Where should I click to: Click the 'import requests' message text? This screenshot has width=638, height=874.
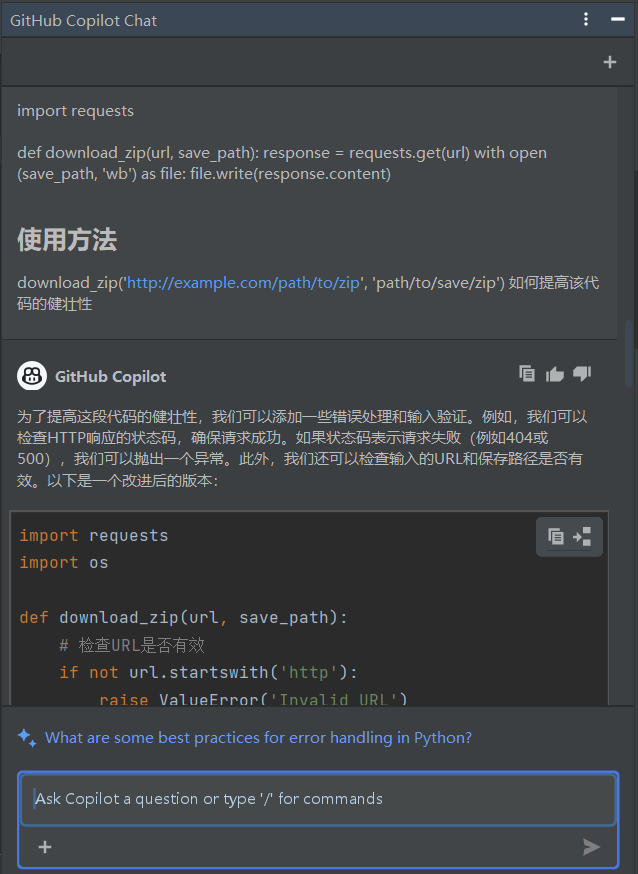coord(75,111)
